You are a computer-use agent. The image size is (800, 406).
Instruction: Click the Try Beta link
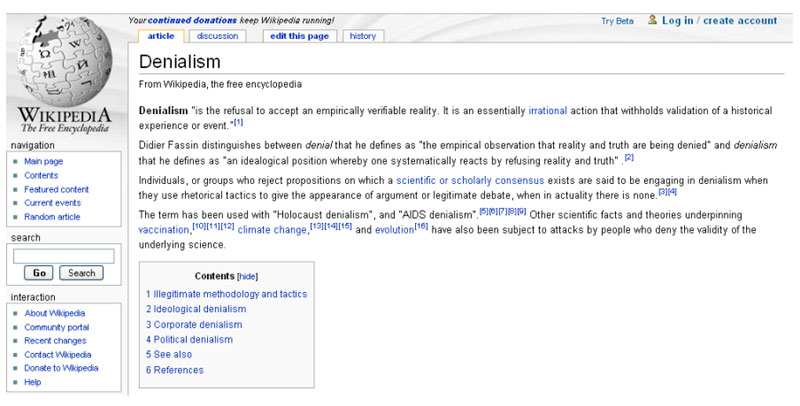click(617, 21)
